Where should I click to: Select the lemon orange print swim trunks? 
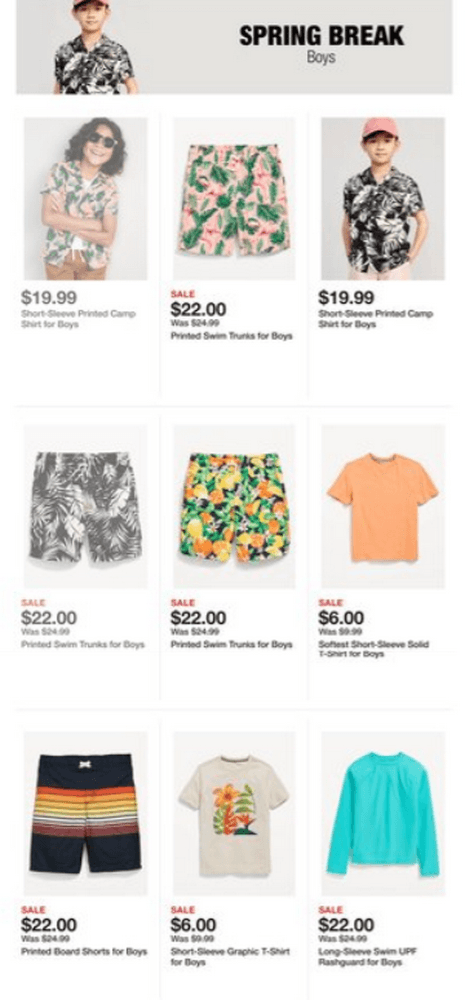[x=234, y=506]
